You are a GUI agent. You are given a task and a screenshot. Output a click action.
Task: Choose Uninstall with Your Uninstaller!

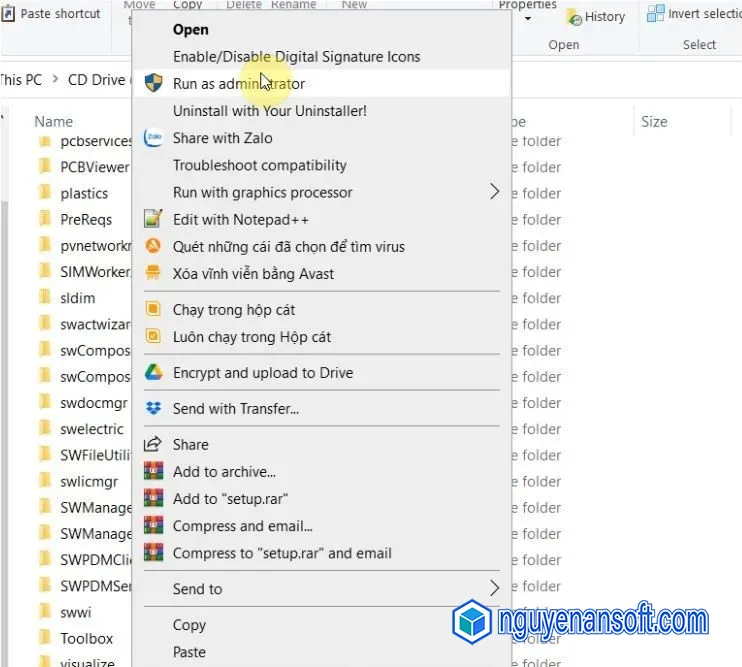[x=270, y=111]
